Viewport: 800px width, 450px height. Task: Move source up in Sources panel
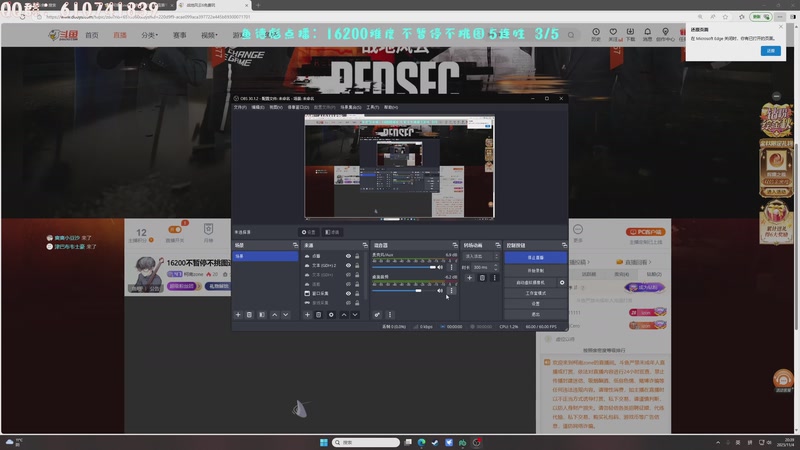pos(344,315)
